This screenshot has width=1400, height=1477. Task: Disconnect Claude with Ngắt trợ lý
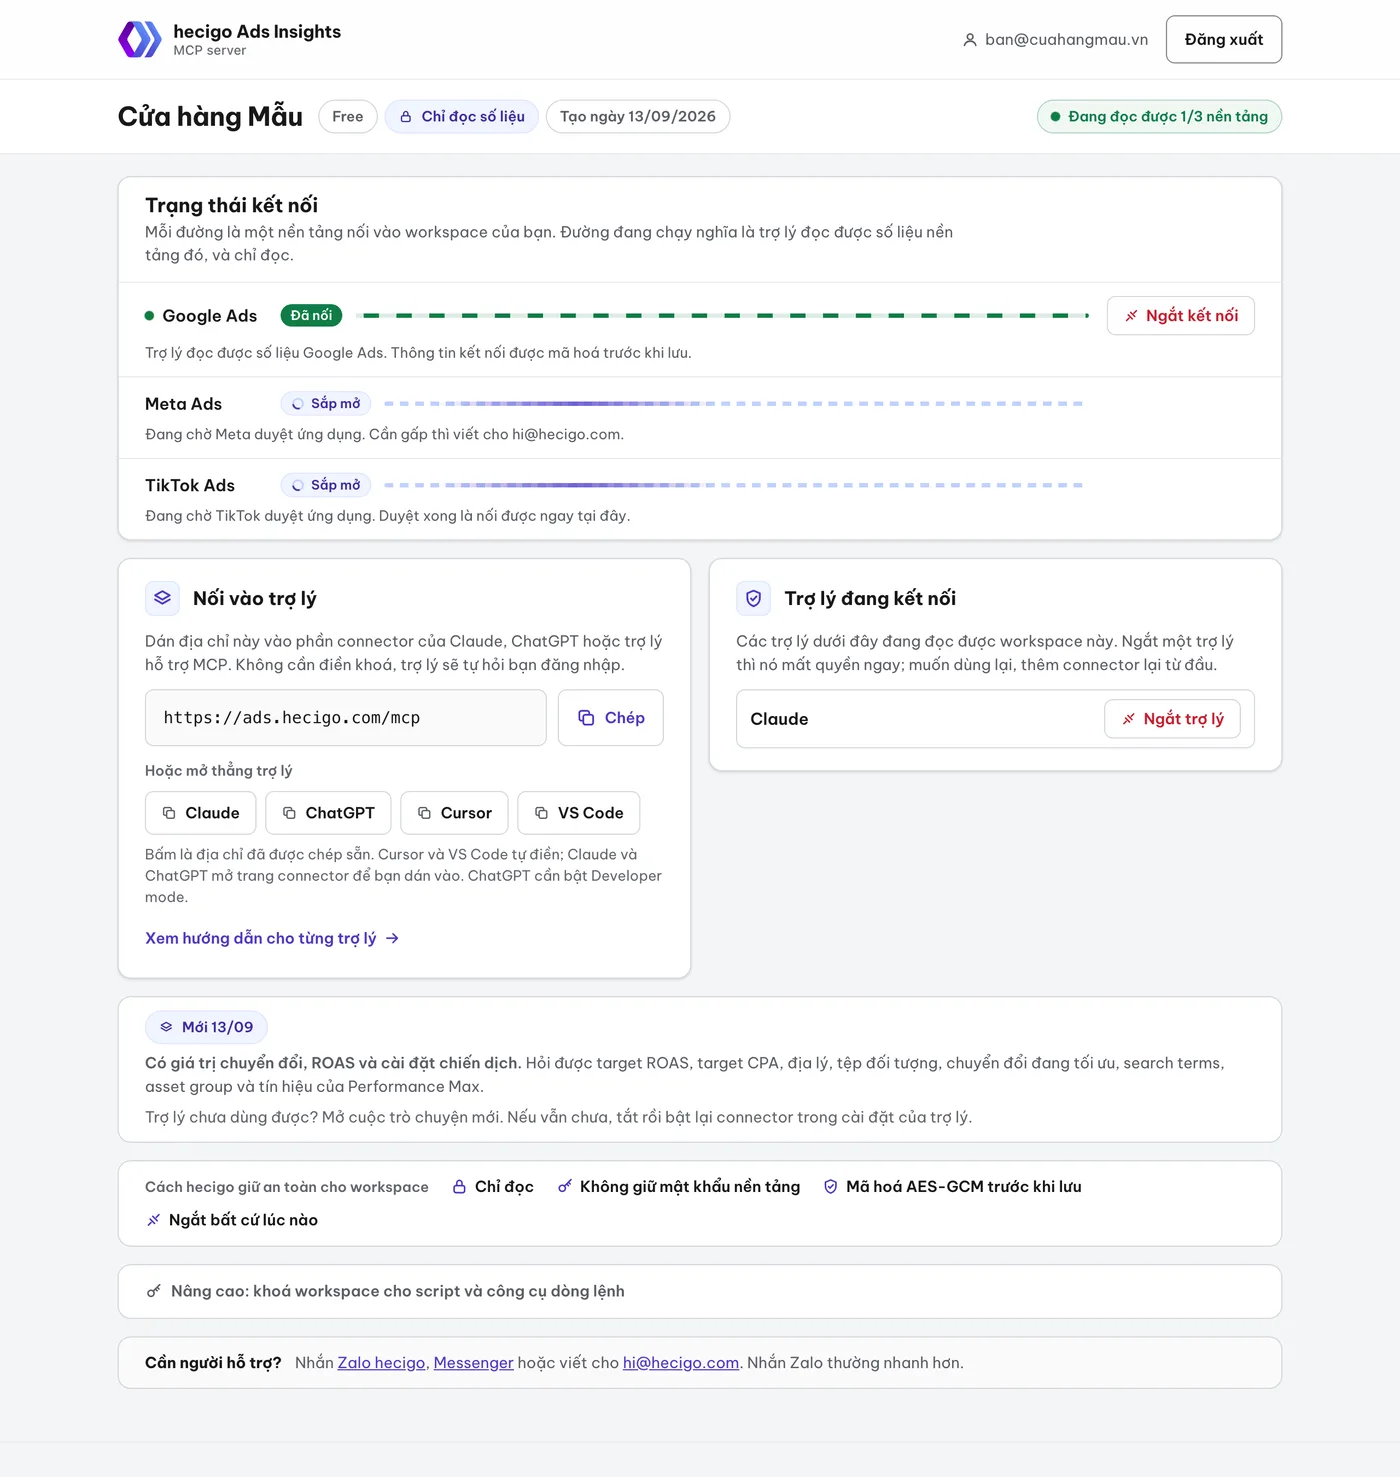[1172, 719]
